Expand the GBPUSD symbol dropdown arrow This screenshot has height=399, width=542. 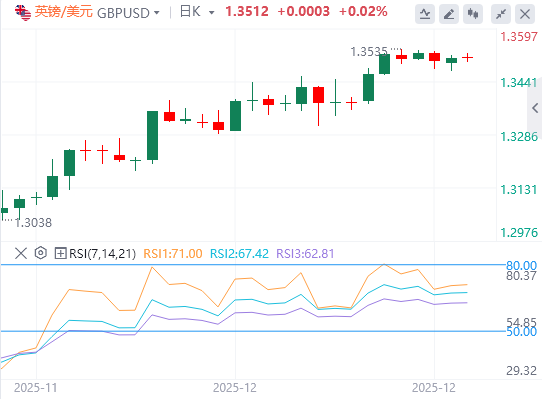point(157,13)
